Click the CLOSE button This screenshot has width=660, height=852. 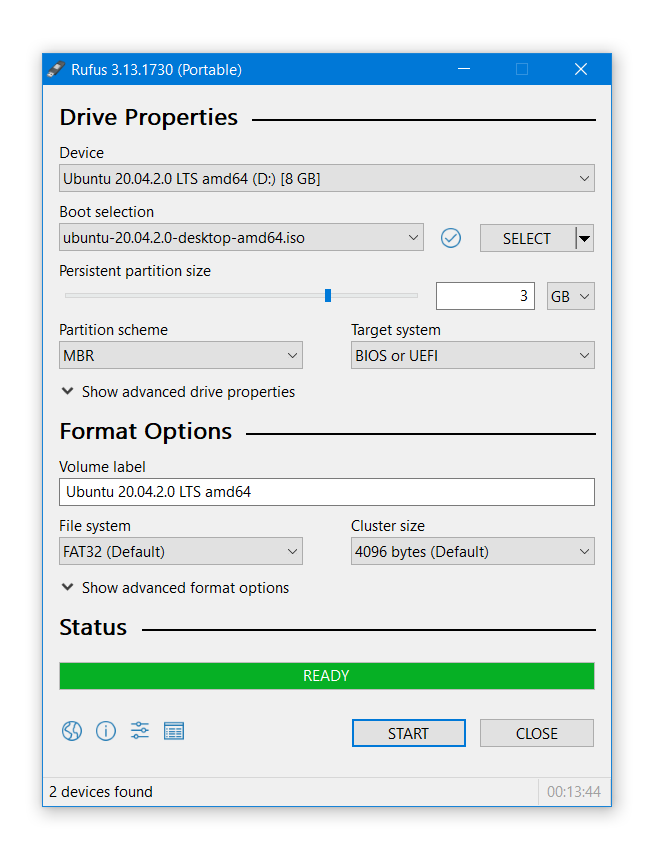tap(537, 733)
